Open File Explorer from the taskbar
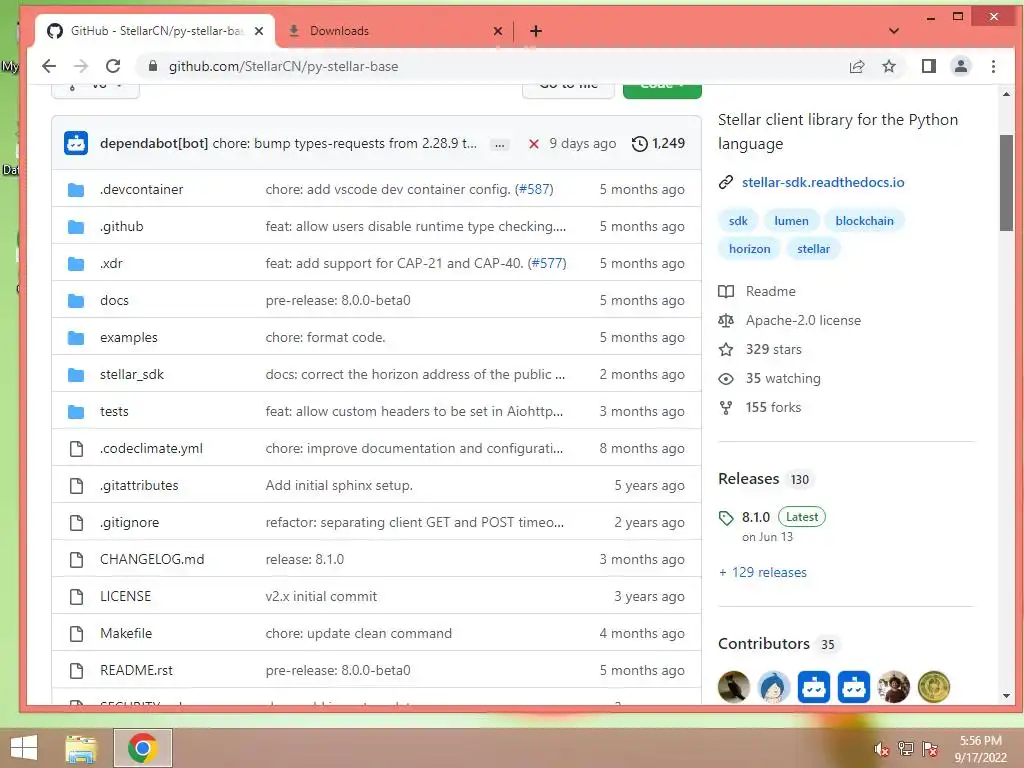This screenshot has height=768, width=1024. click(81, 748)
